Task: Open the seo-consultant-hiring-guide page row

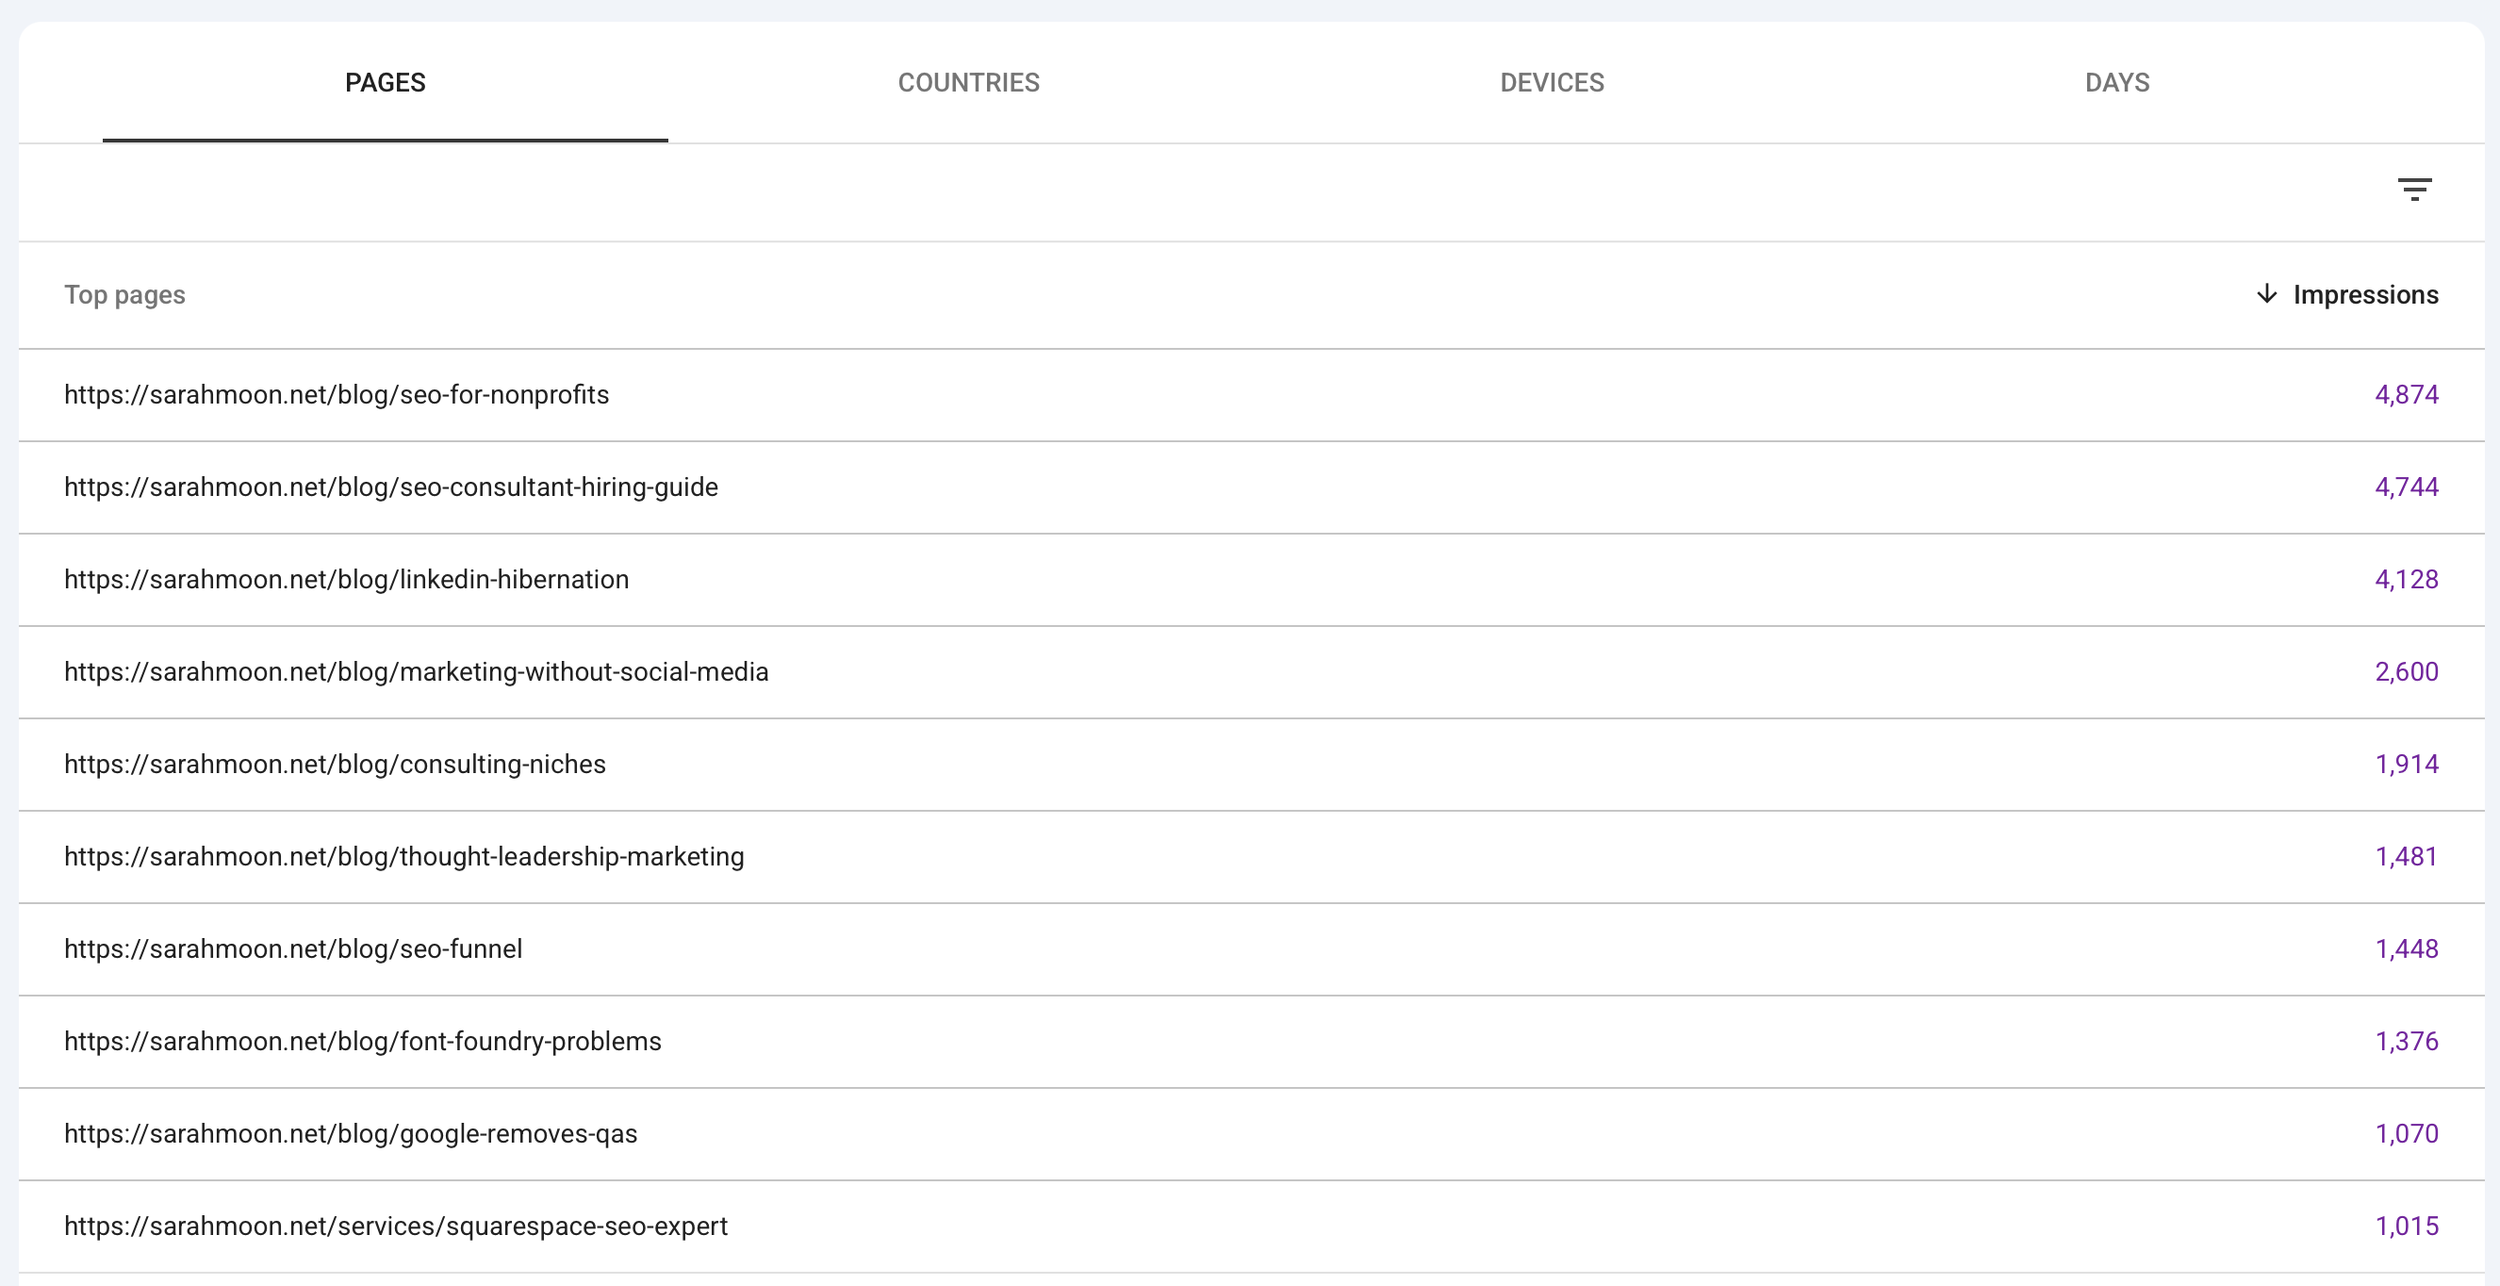Action: [1251, 487]
